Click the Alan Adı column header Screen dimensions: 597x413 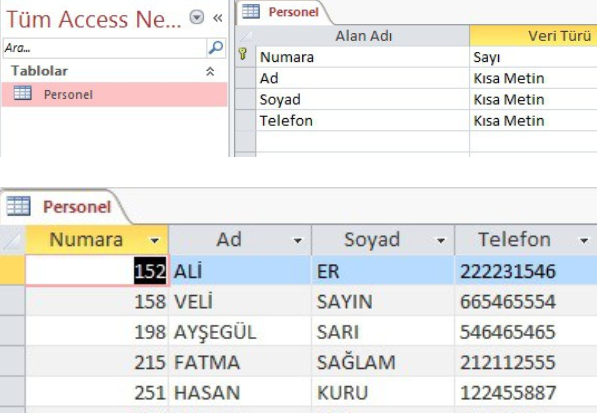(363, 36)
